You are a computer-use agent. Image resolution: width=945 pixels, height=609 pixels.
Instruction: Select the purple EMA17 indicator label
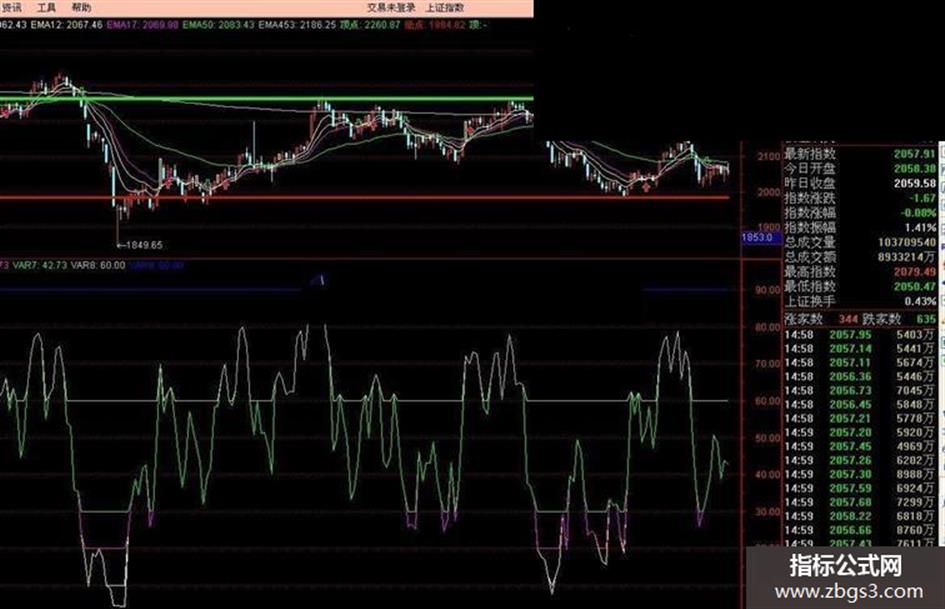(143, 25)
